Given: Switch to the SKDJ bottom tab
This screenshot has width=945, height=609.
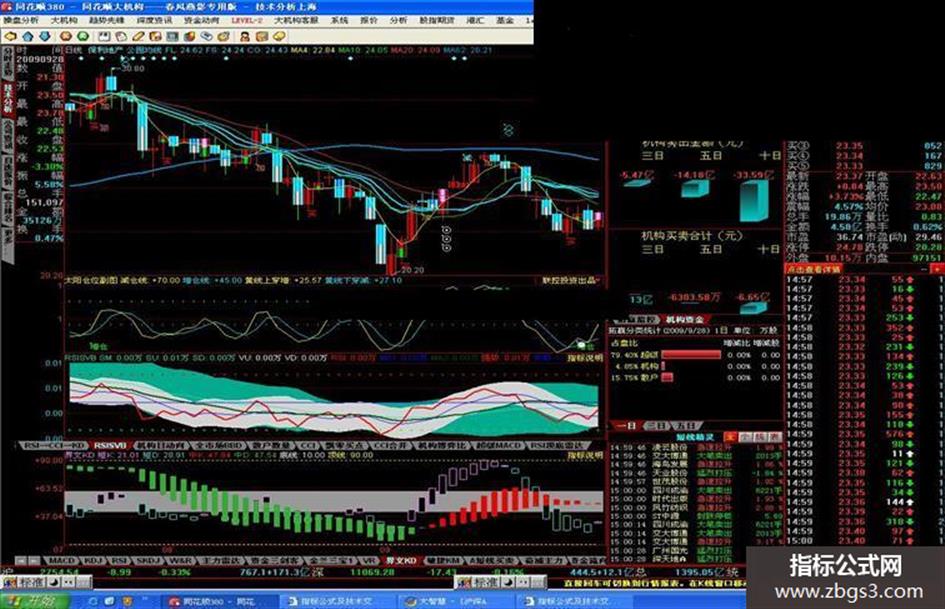Looking at the screenshot, I should coord(149,560).
